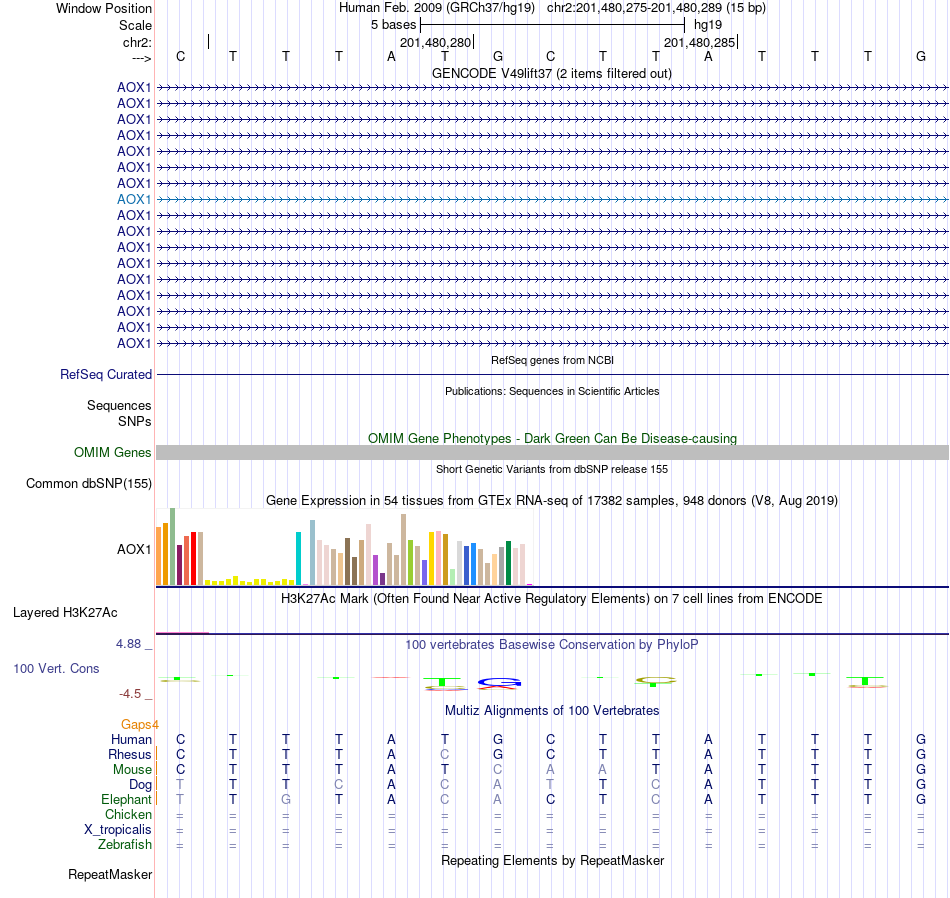Select the Human alignment row label
This screenshot has width=950, height=898.
tap(131, 739)
